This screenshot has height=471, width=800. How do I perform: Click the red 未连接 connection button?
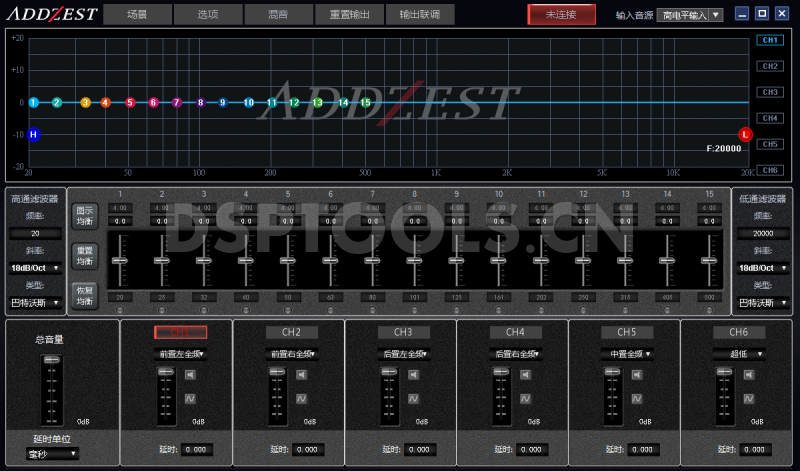pos(561,15)
